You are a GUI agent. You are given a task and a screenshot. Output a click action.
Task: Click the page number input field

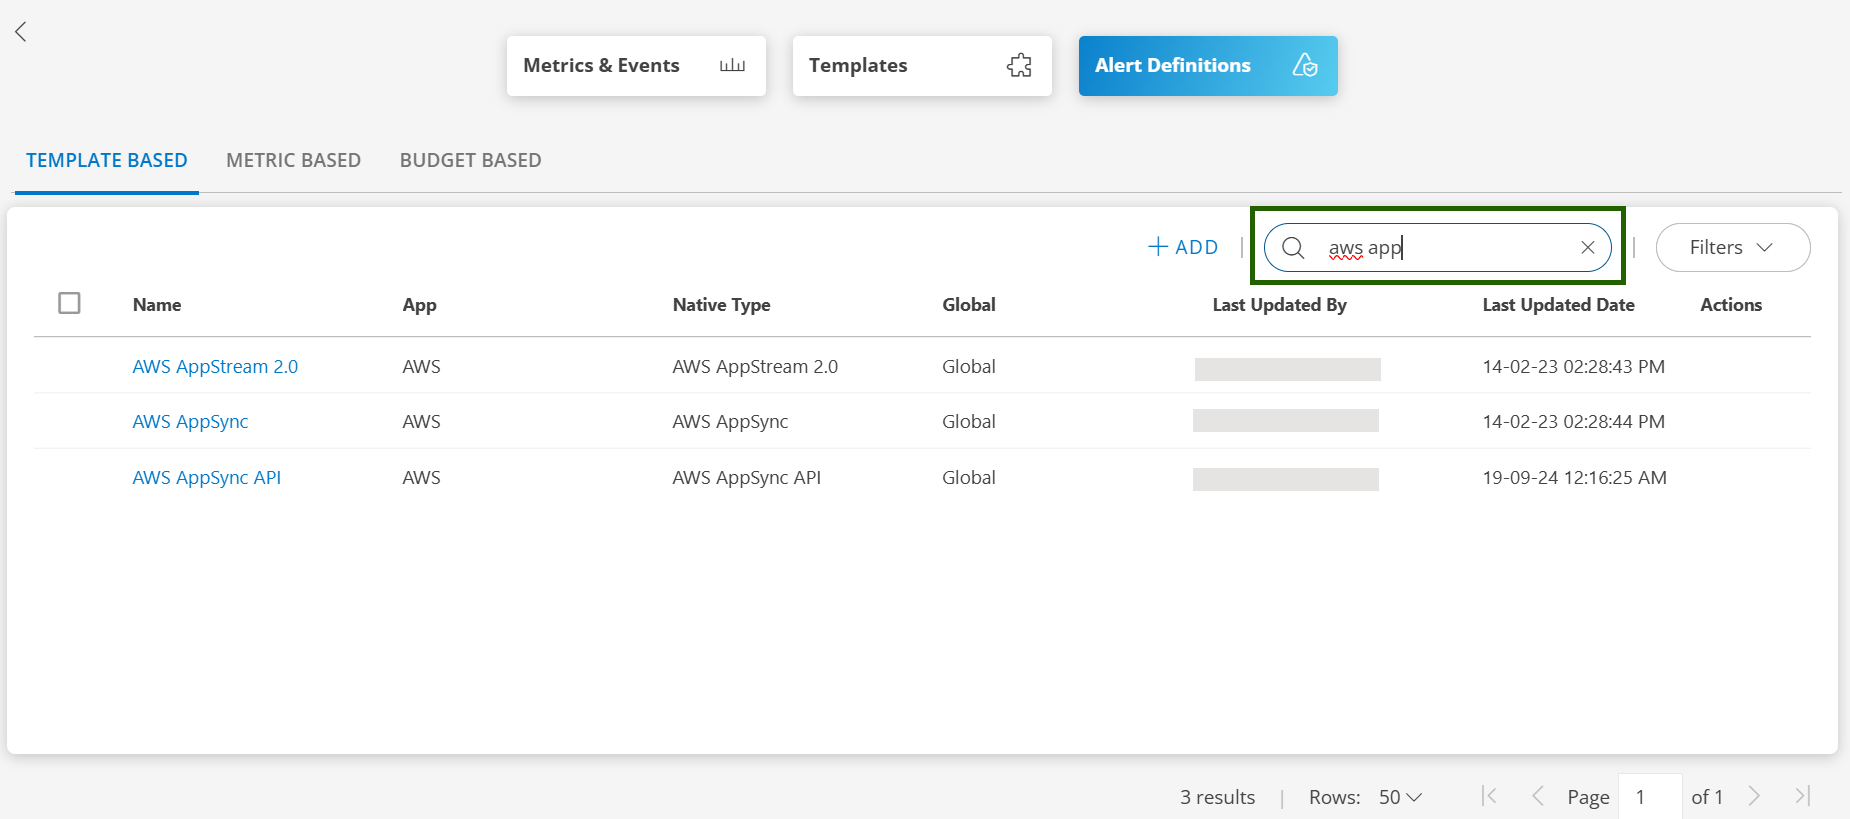coord(1649,797)
